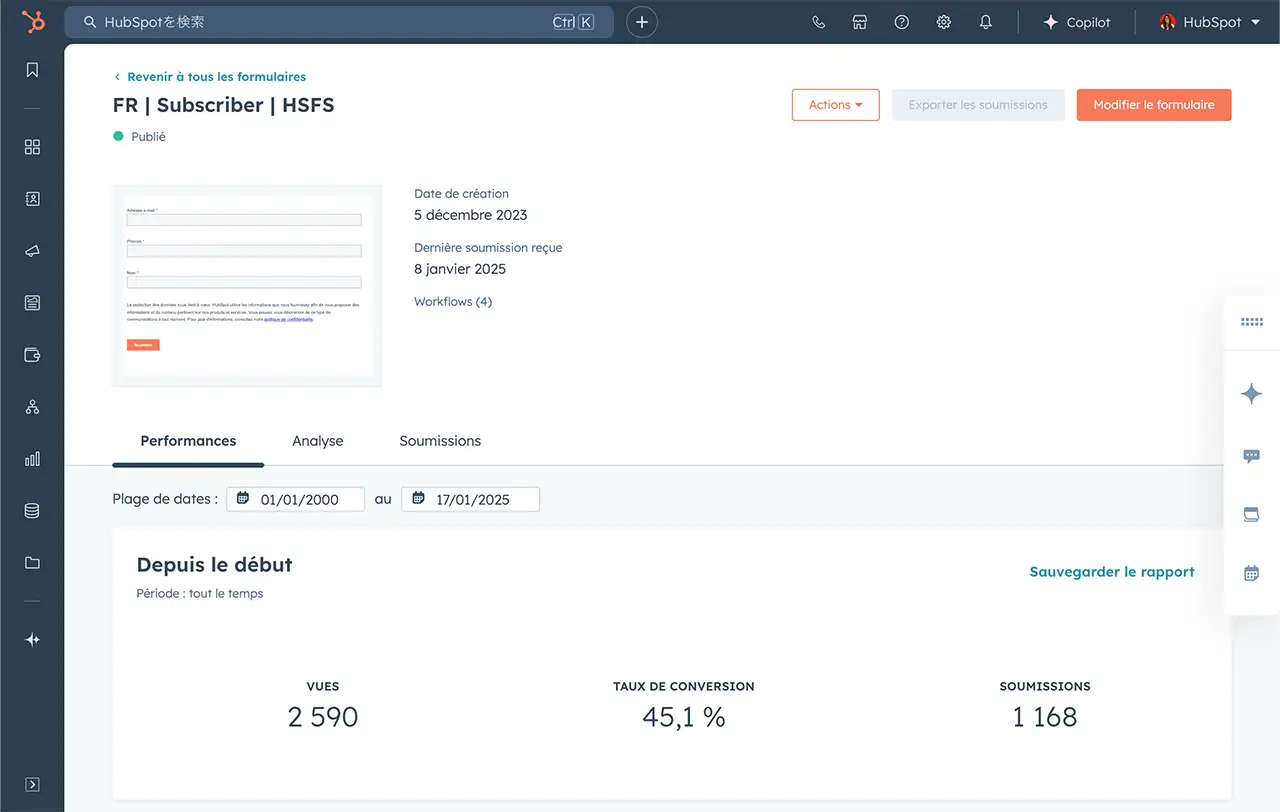The width and height of the screenshot is (1280, 812).
Task: Switch to the Analyse tab
Action: [317, 441]
